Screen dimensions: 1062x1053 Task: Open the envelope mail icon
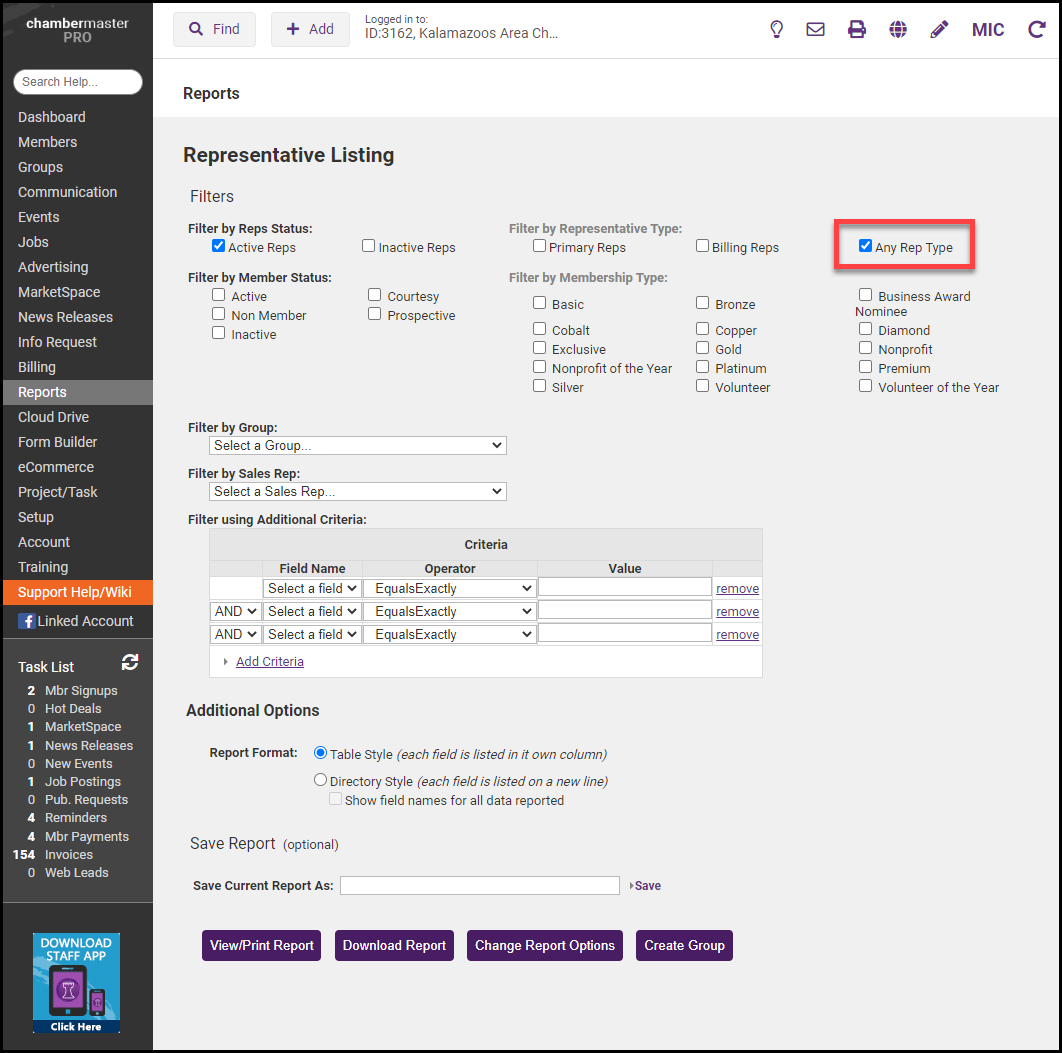815,30
